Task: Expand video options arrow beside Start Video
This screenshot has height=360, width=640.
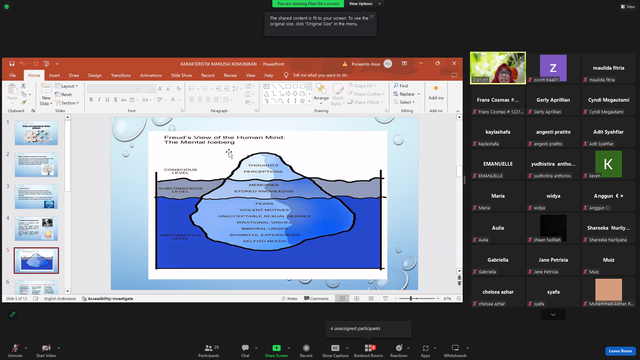Action: [x=58, y=348]
